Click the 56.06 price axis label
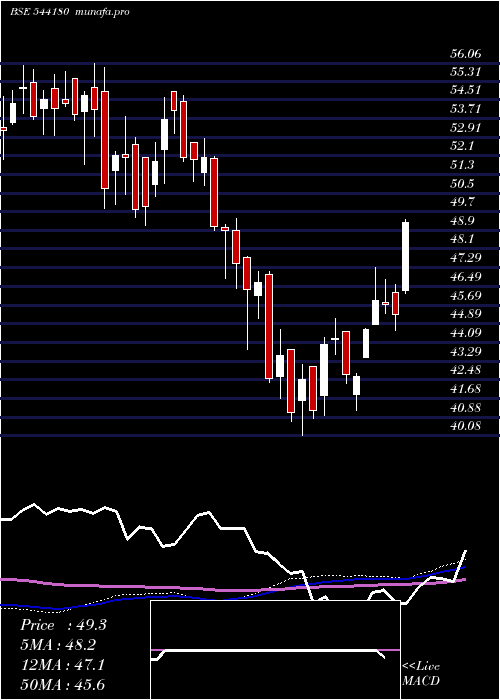The width and height of the screenshot is (500, 700). pyautogui.click(x=466, y=54)
